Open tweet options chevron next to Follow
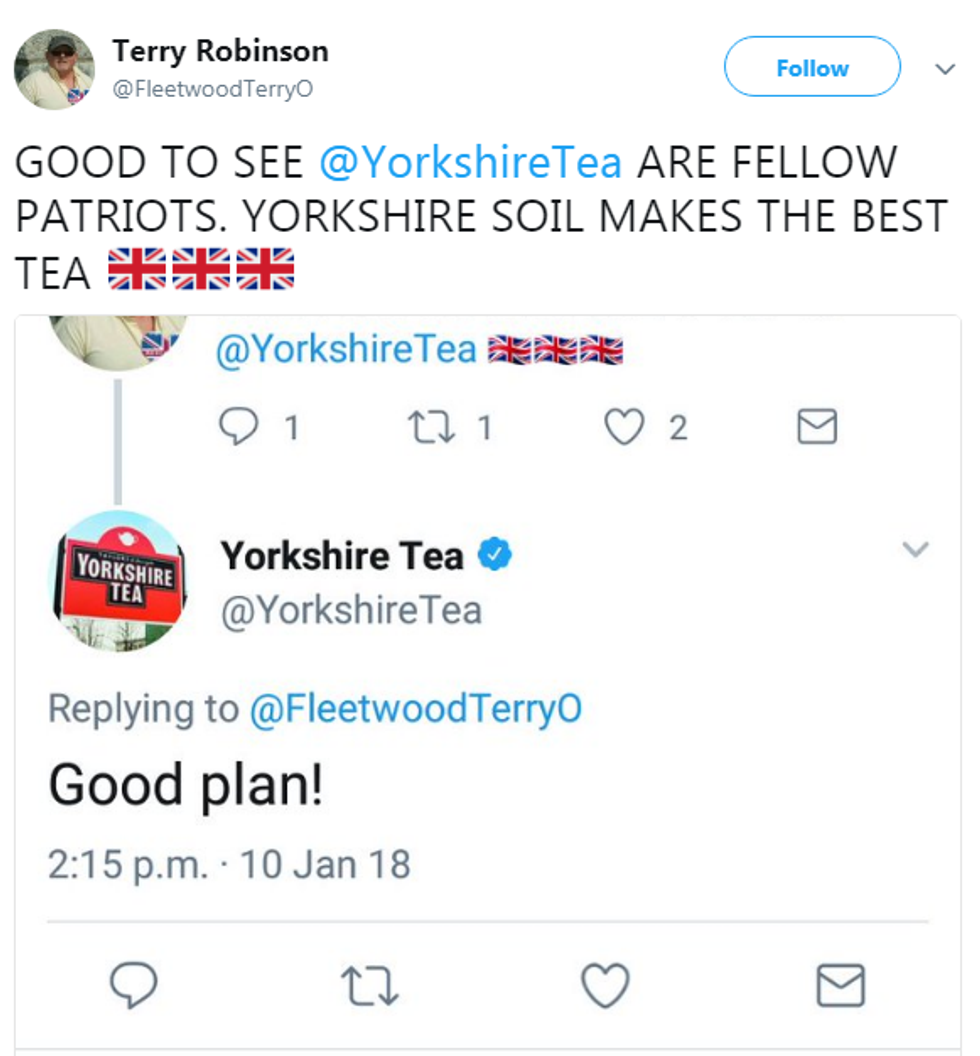This screenshot has width=980, height=1056. (x=945, y=69)
